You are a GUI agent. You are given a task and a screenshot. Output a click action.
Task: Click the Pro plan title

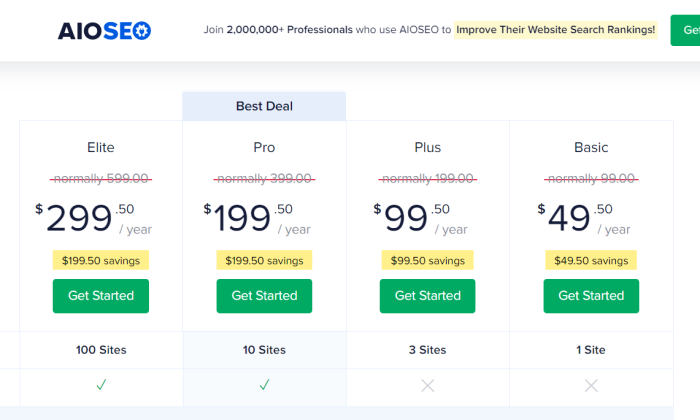click(x=264, y=147)
